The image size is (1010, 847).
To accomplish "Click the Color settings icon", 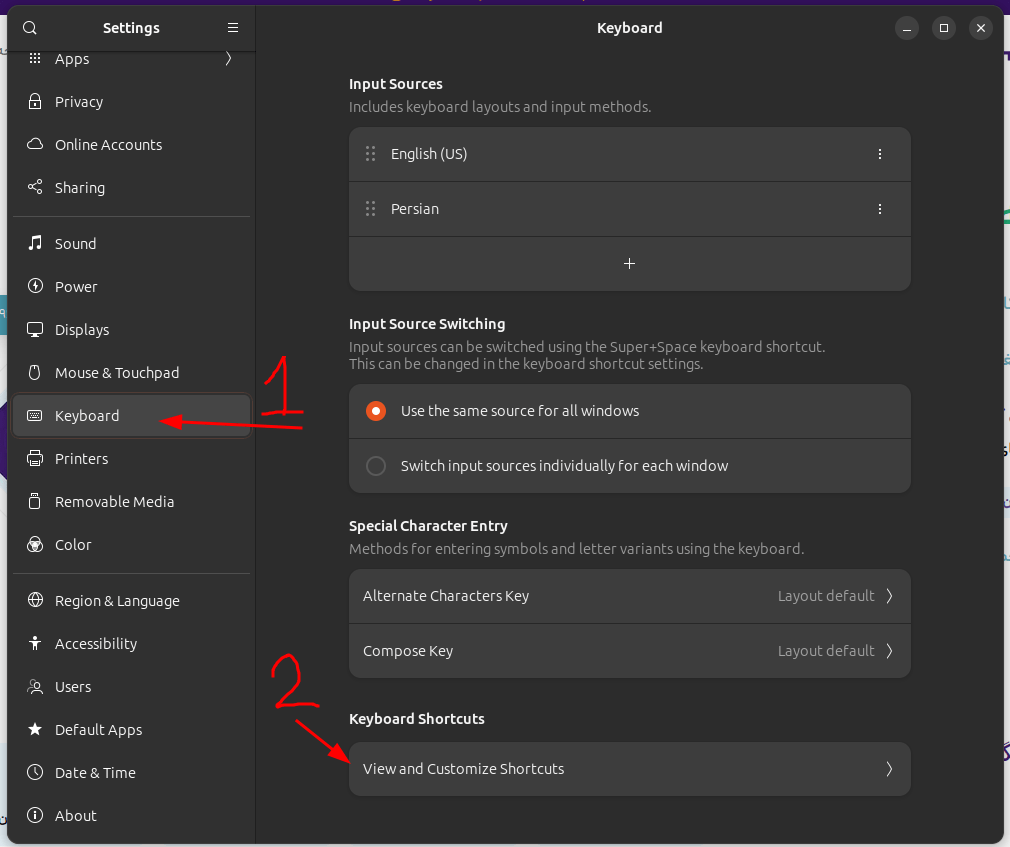I will pos(32,544).
